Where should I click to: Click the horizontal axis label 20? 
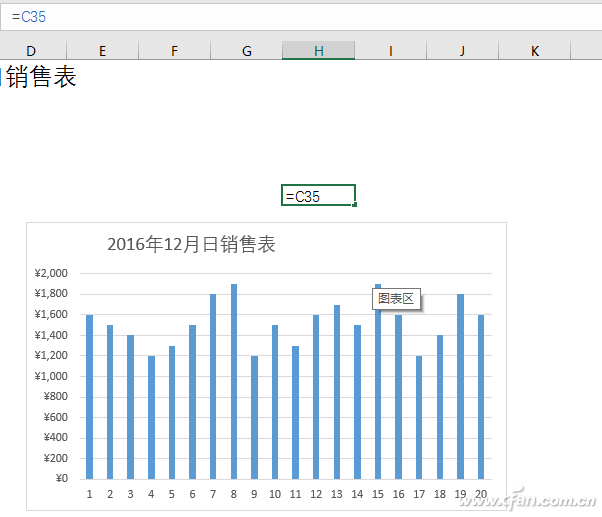tap(481, 494)
